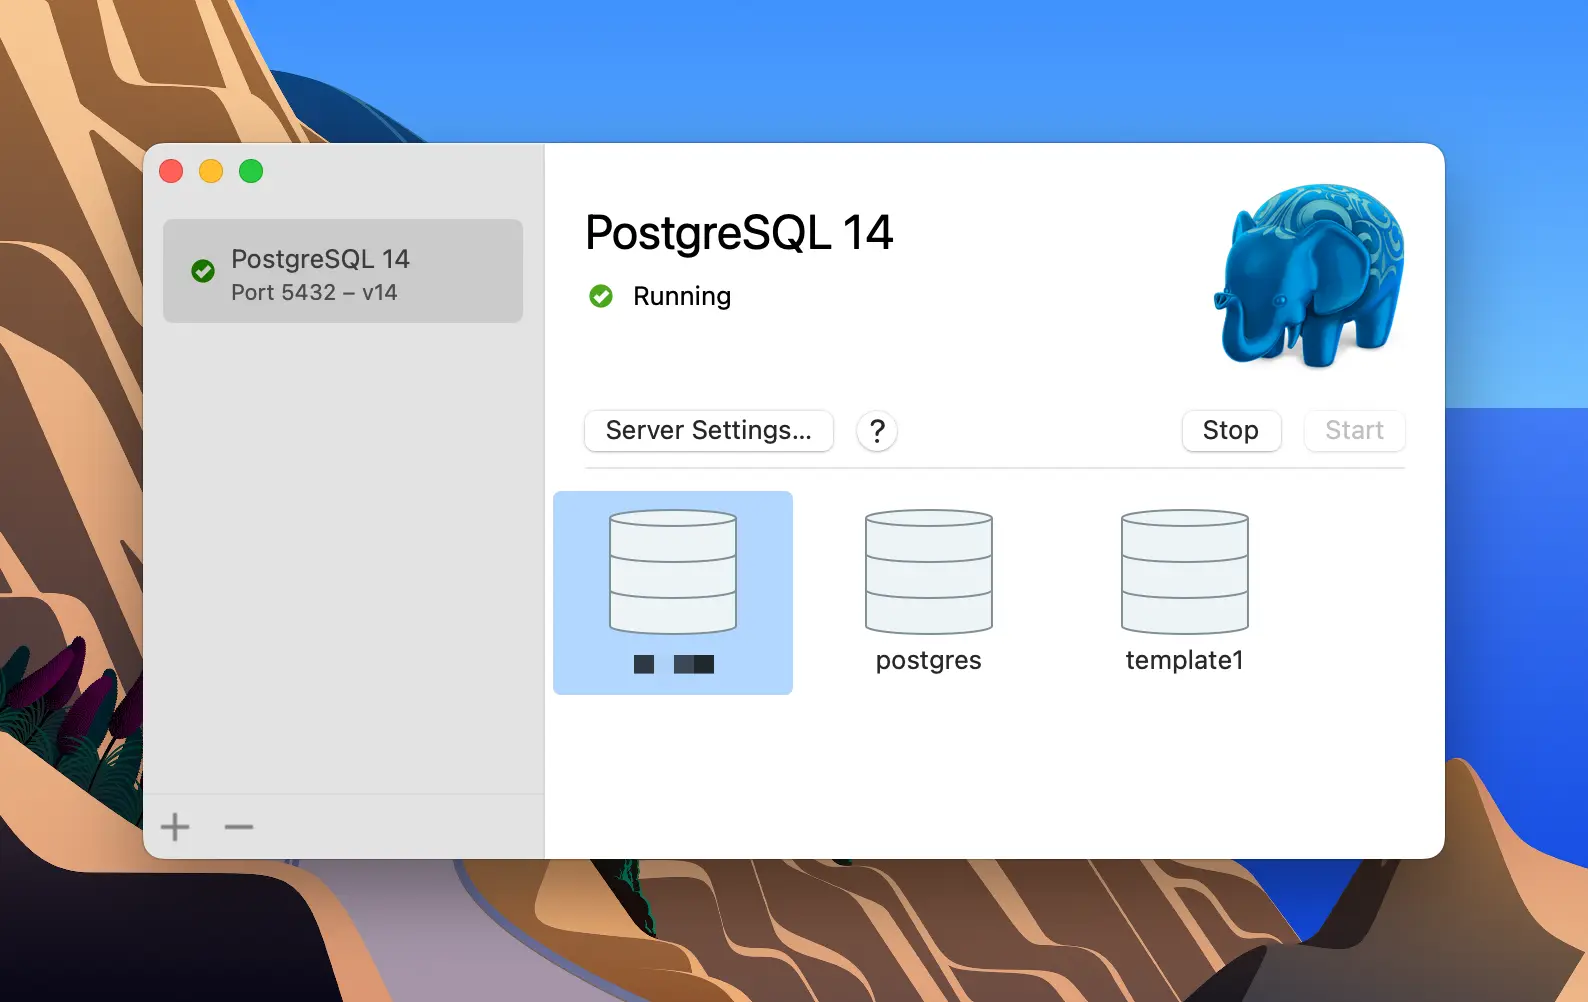Click the 'template1' database name label

coord(1184,660)
